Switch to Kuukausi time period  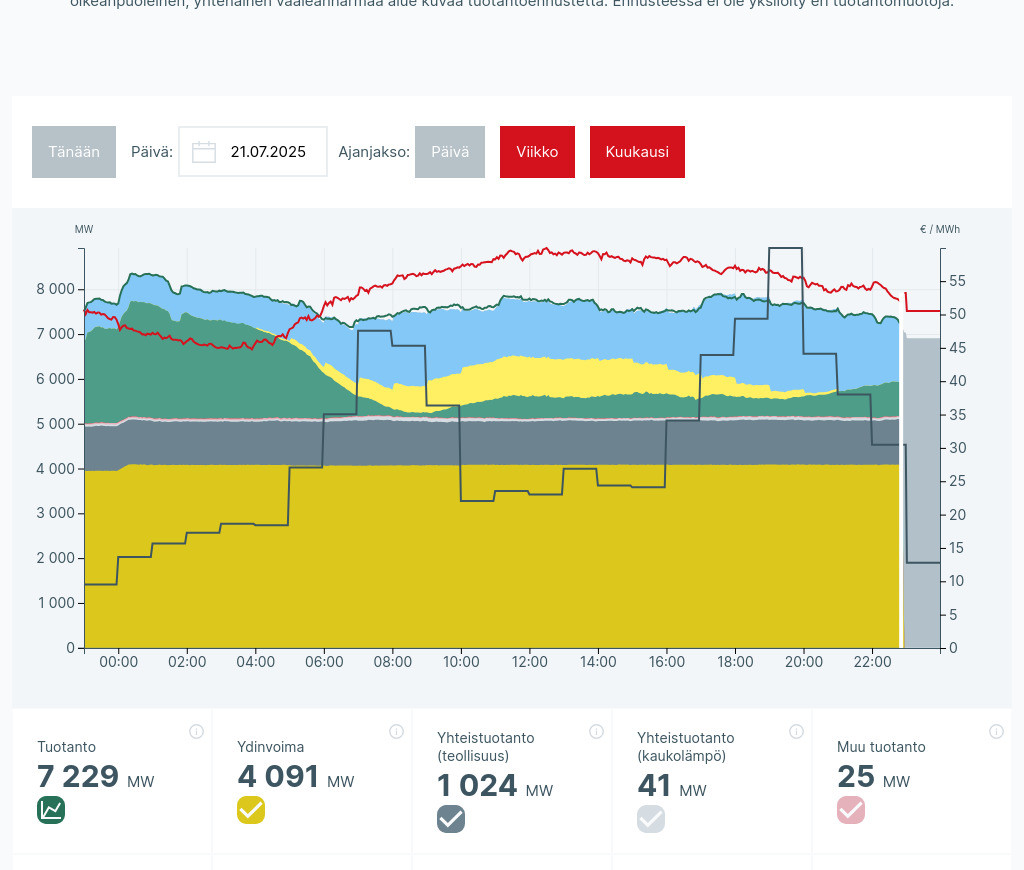637,152
